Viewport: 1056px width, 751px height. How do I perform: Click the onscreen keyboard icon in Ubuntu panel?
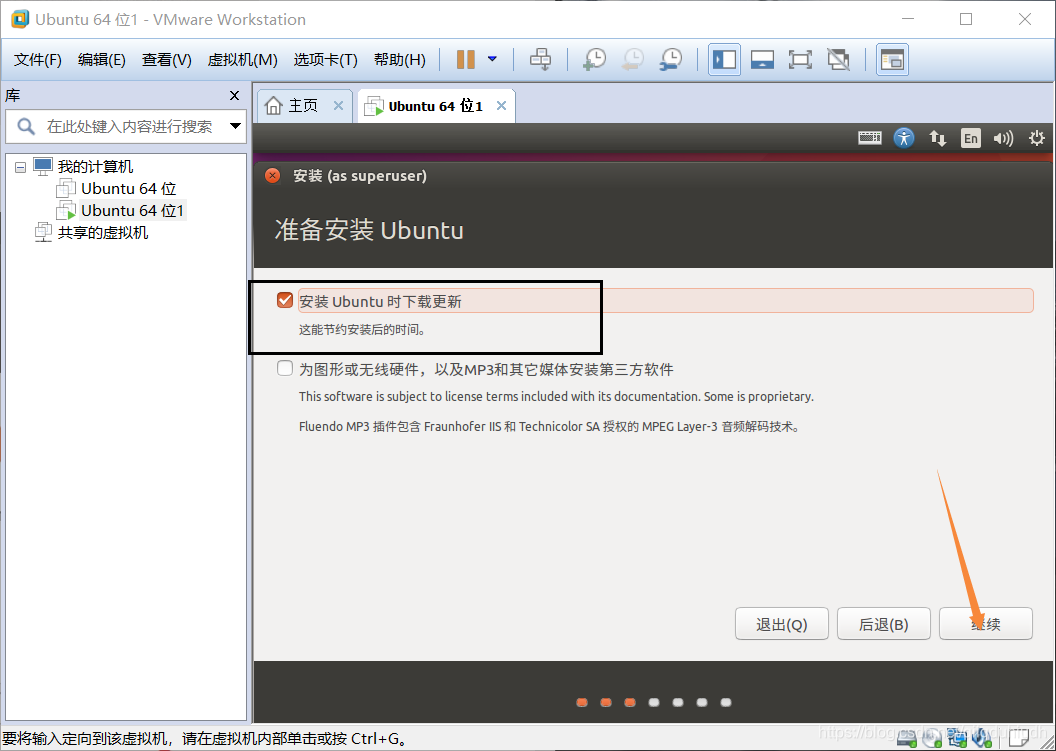pyautogui.click(x=869, y=138)
